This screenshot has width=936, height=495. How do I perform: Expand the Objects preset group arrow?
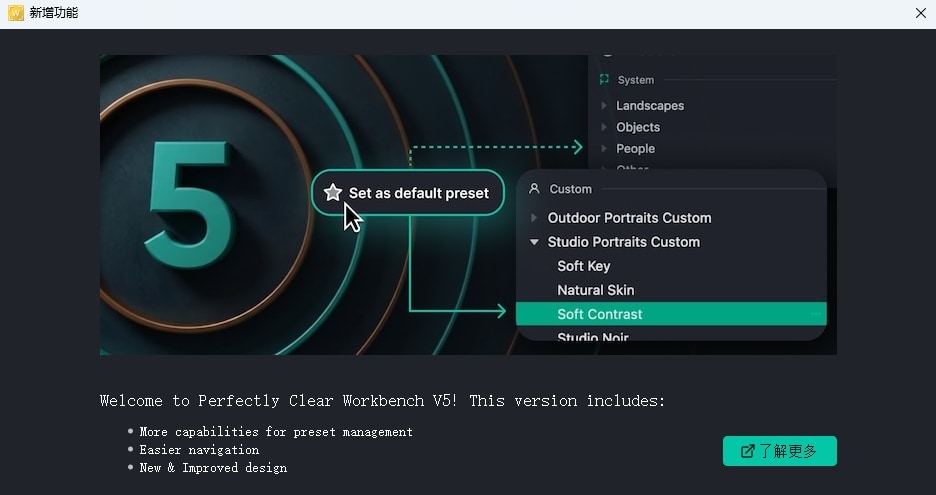[x=604, y=127]
